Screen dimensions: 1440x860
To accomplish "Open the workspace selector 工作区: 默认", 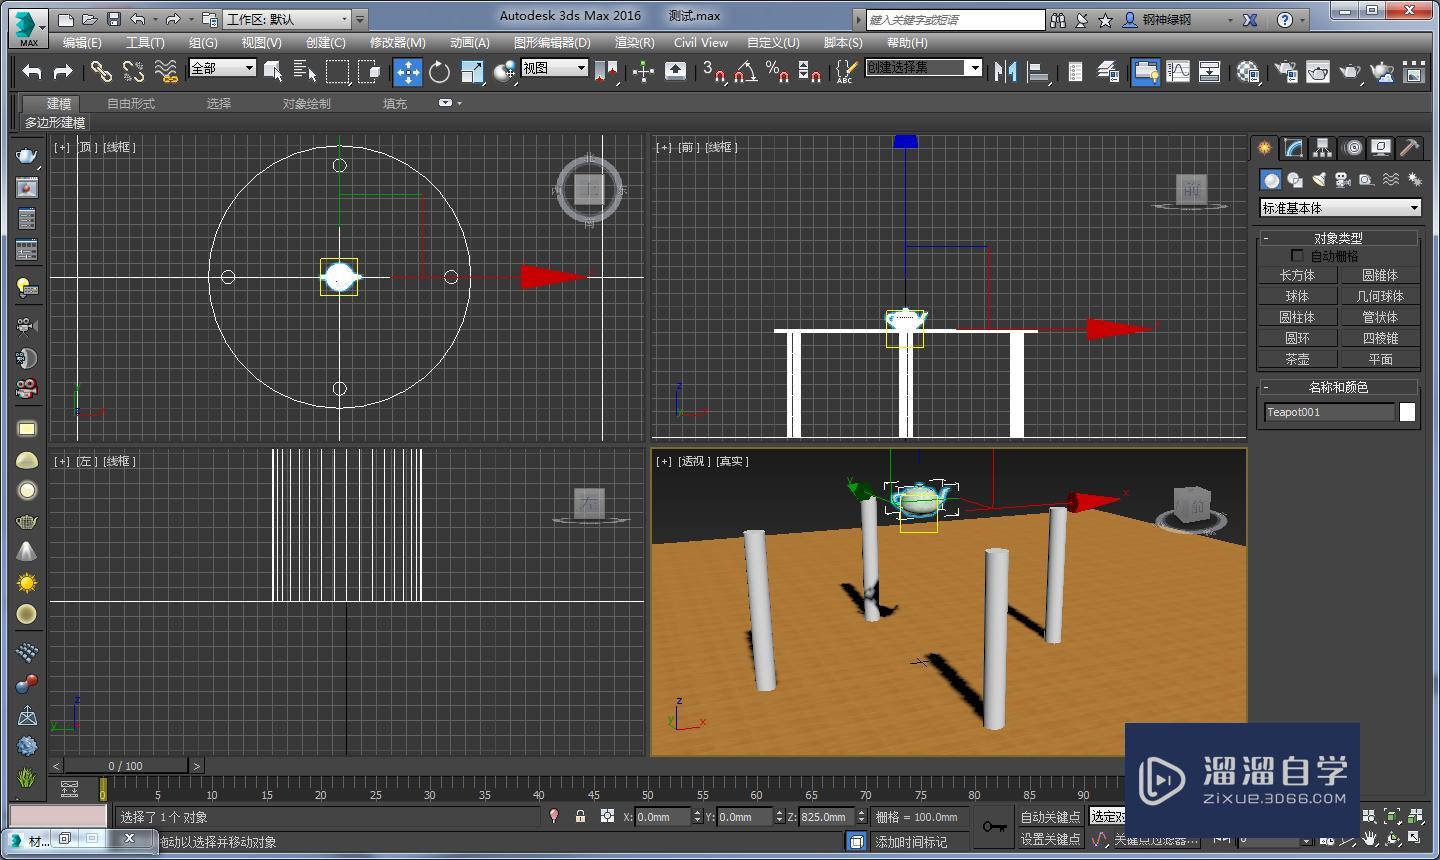I will [x=287, y=19].
